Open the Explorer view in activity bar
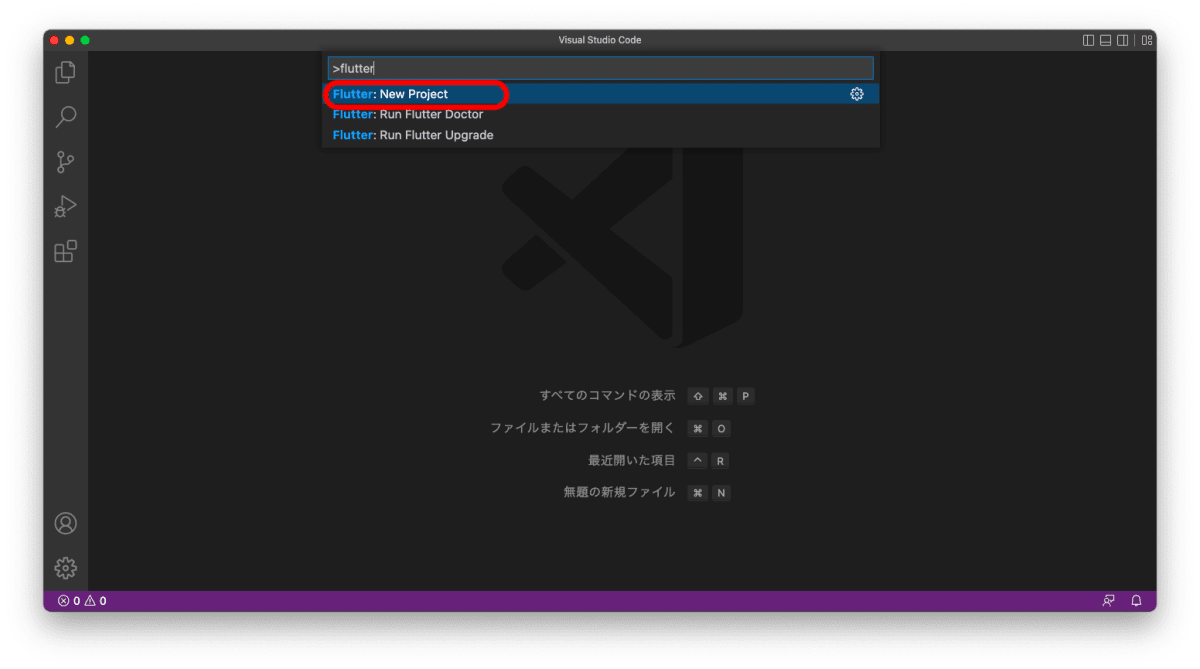This screenshot has width=1200, height=669. [x=65, y=72]
